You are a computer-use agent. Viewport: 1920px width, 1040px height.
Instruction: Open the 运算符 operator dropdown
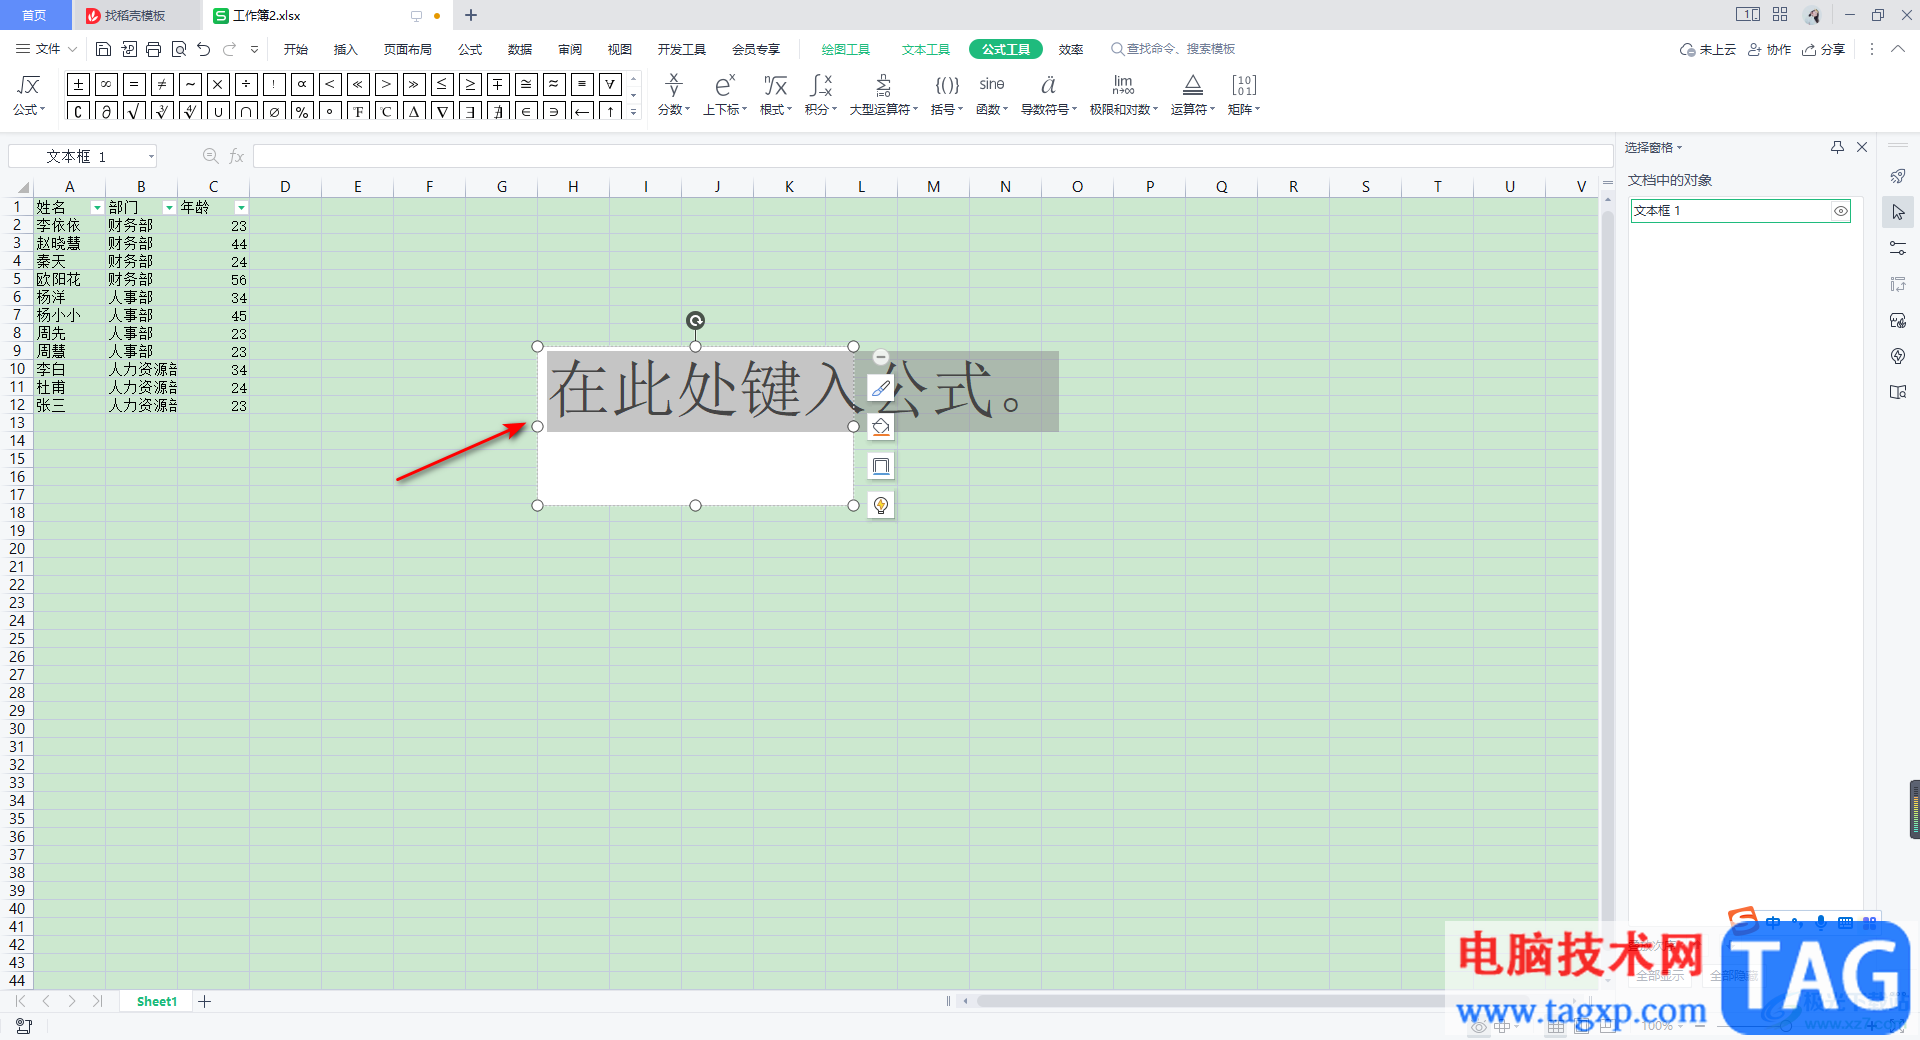point(1193,95)
